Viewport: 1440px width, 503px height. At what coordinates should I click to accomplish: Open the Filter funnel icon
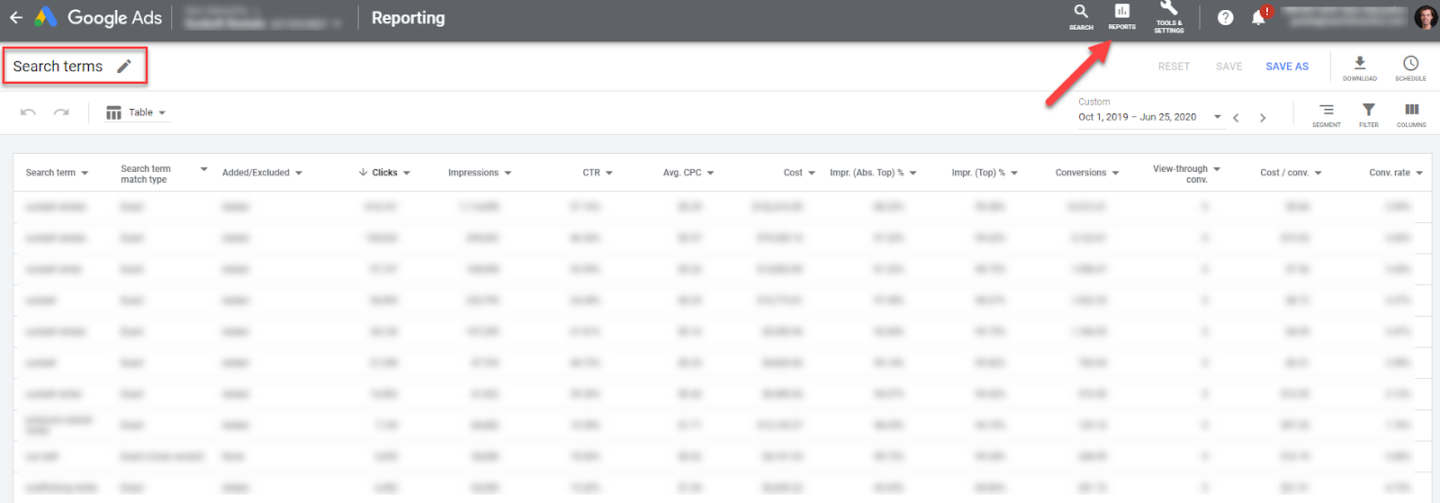click(x=1368, y=113)
